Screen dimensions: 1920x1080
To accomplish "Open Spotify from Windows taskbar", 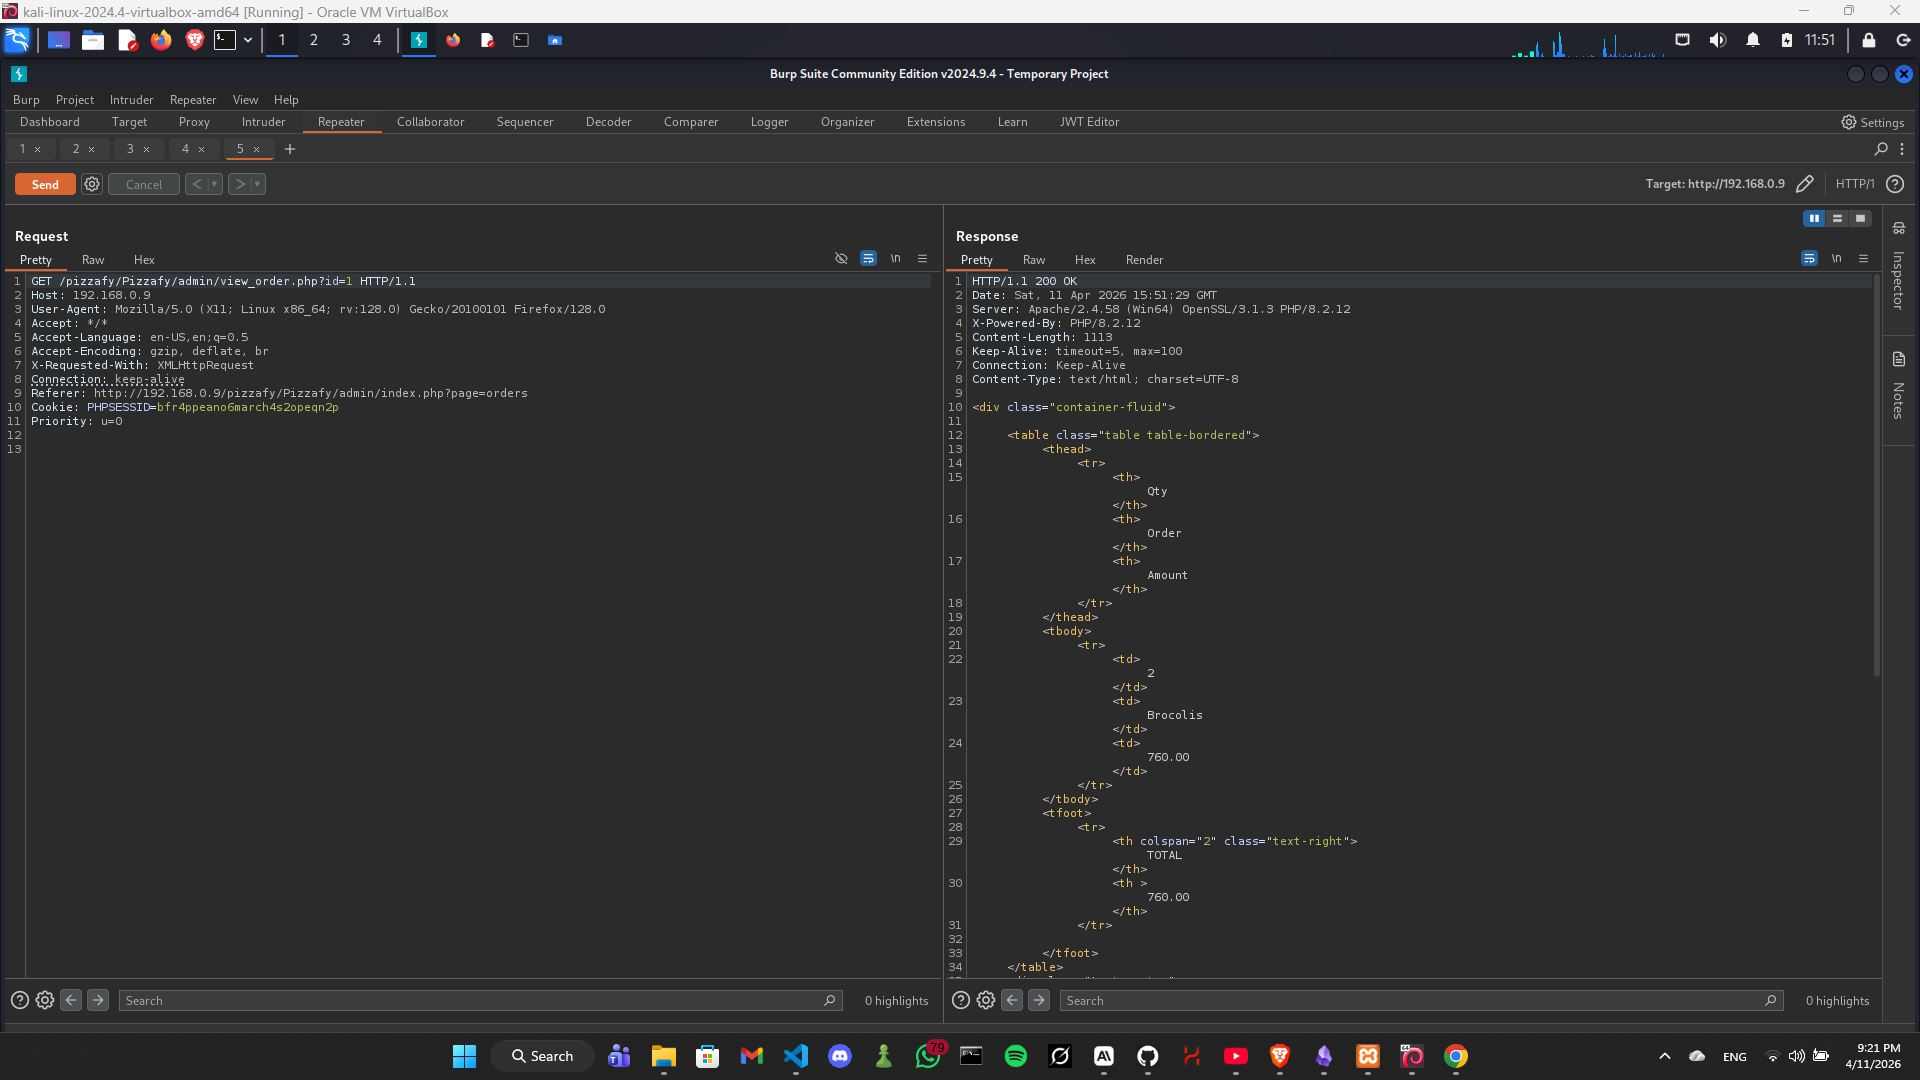I will coord(1016,1056).
